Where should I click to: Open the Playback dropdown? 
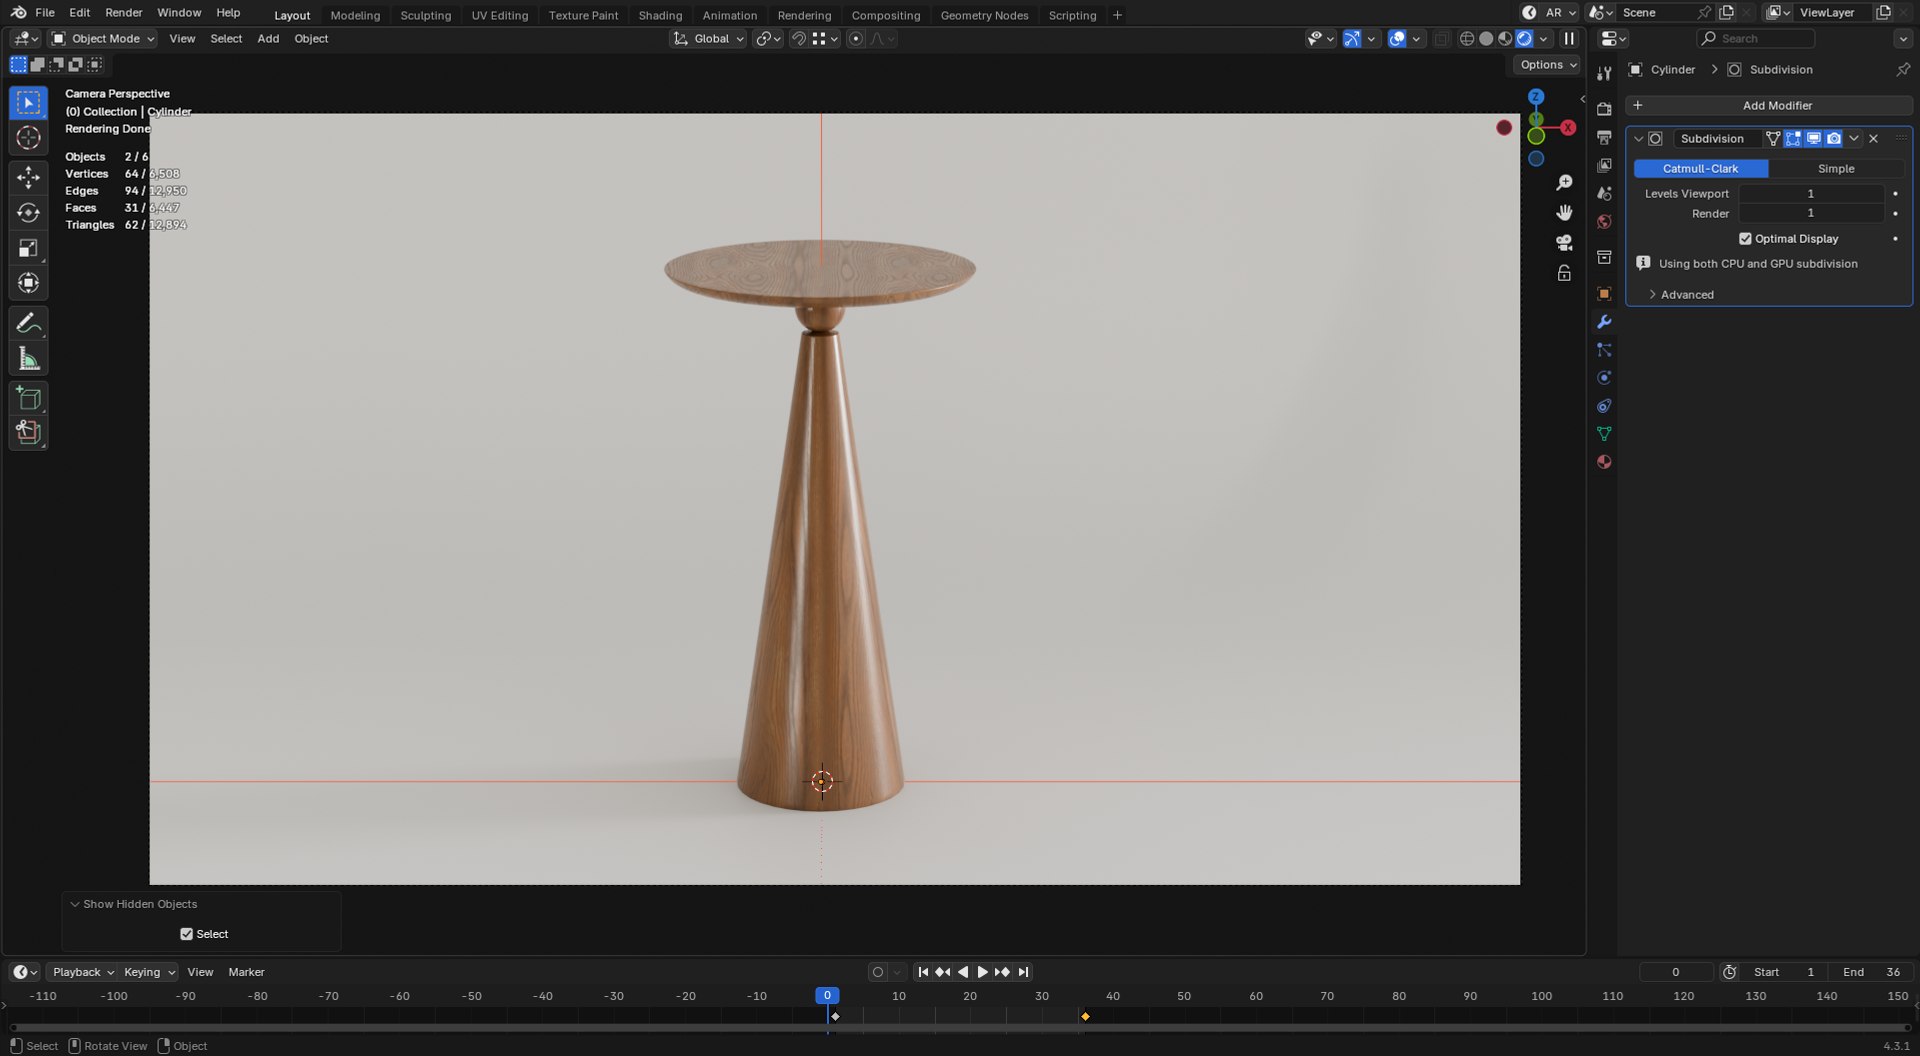point(82,972)
